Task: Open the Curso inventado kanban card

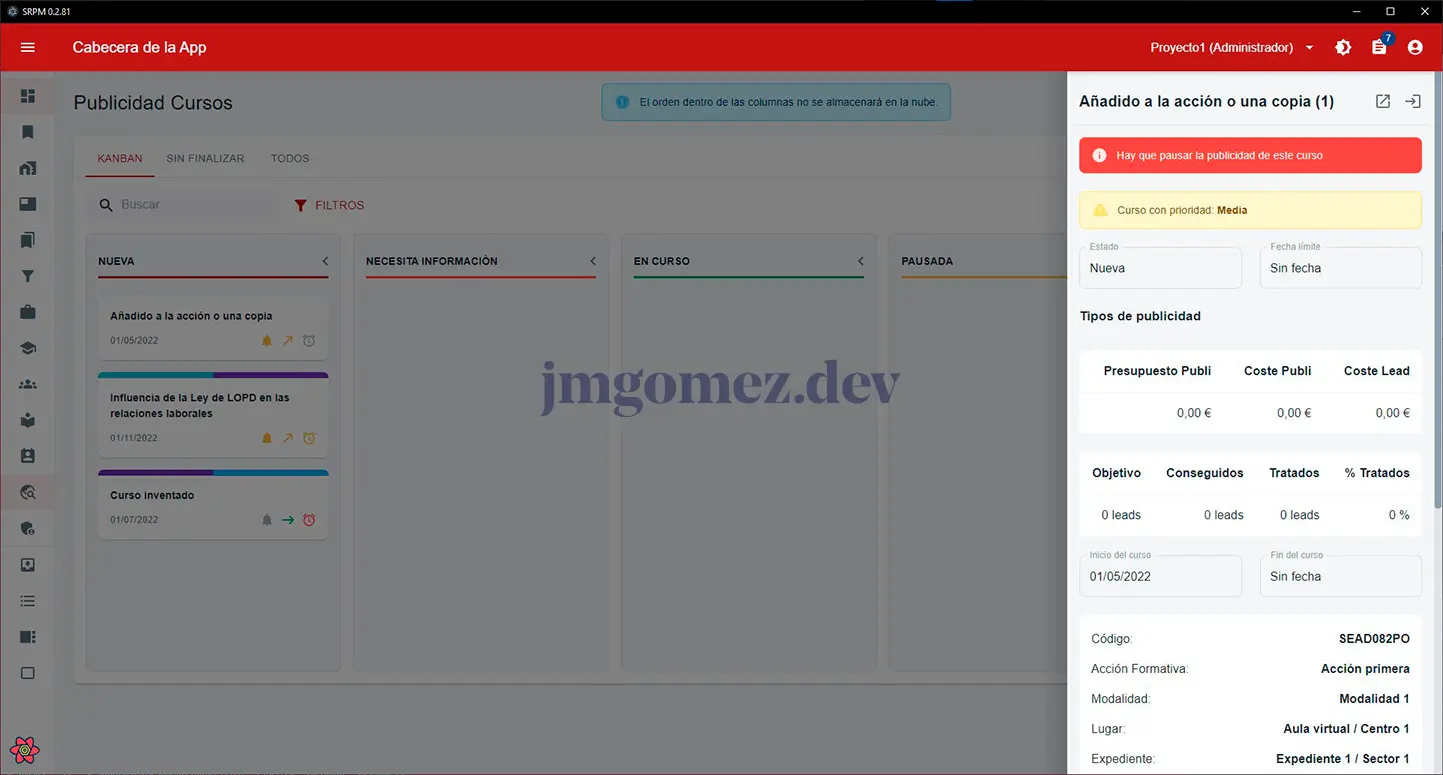Action: coord(180,496)
